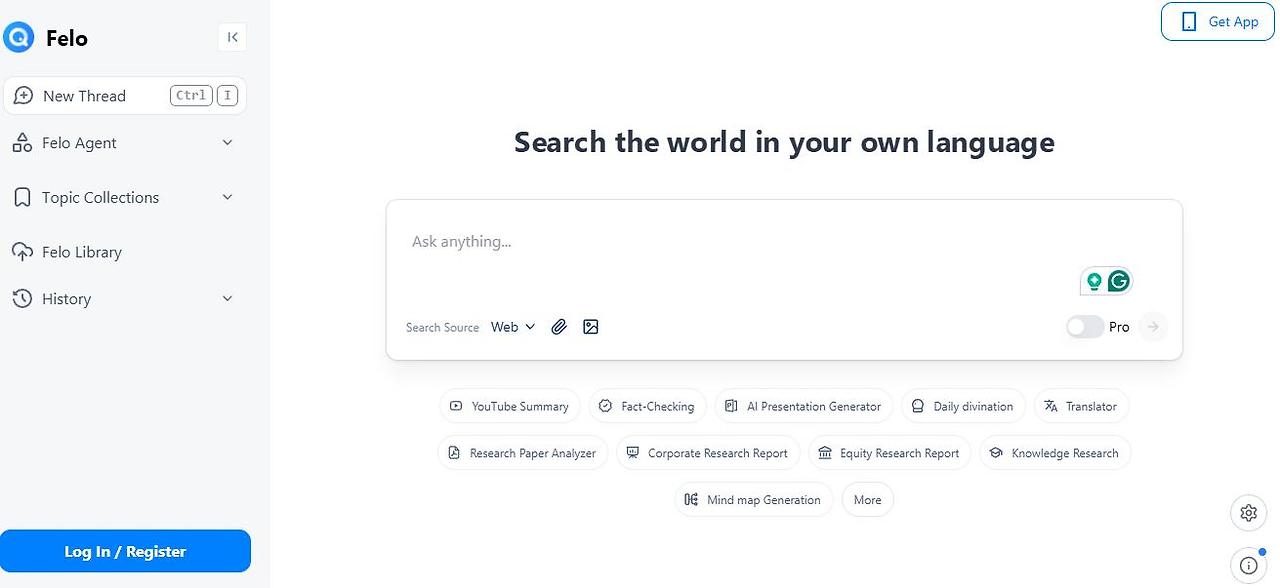Click the AI Presentation Generator slides icon
Screen dimensions: 1280x588
[x=731, y=406]
